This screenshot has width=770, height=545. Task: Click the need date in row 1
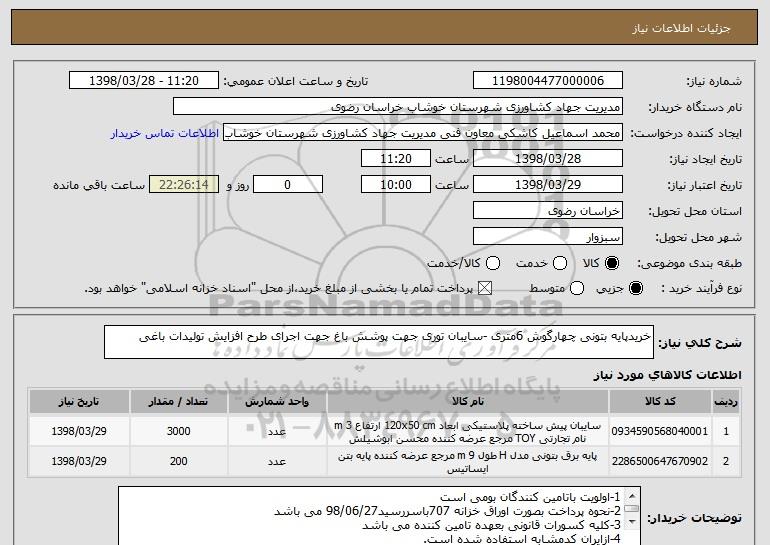pos(79,431)
